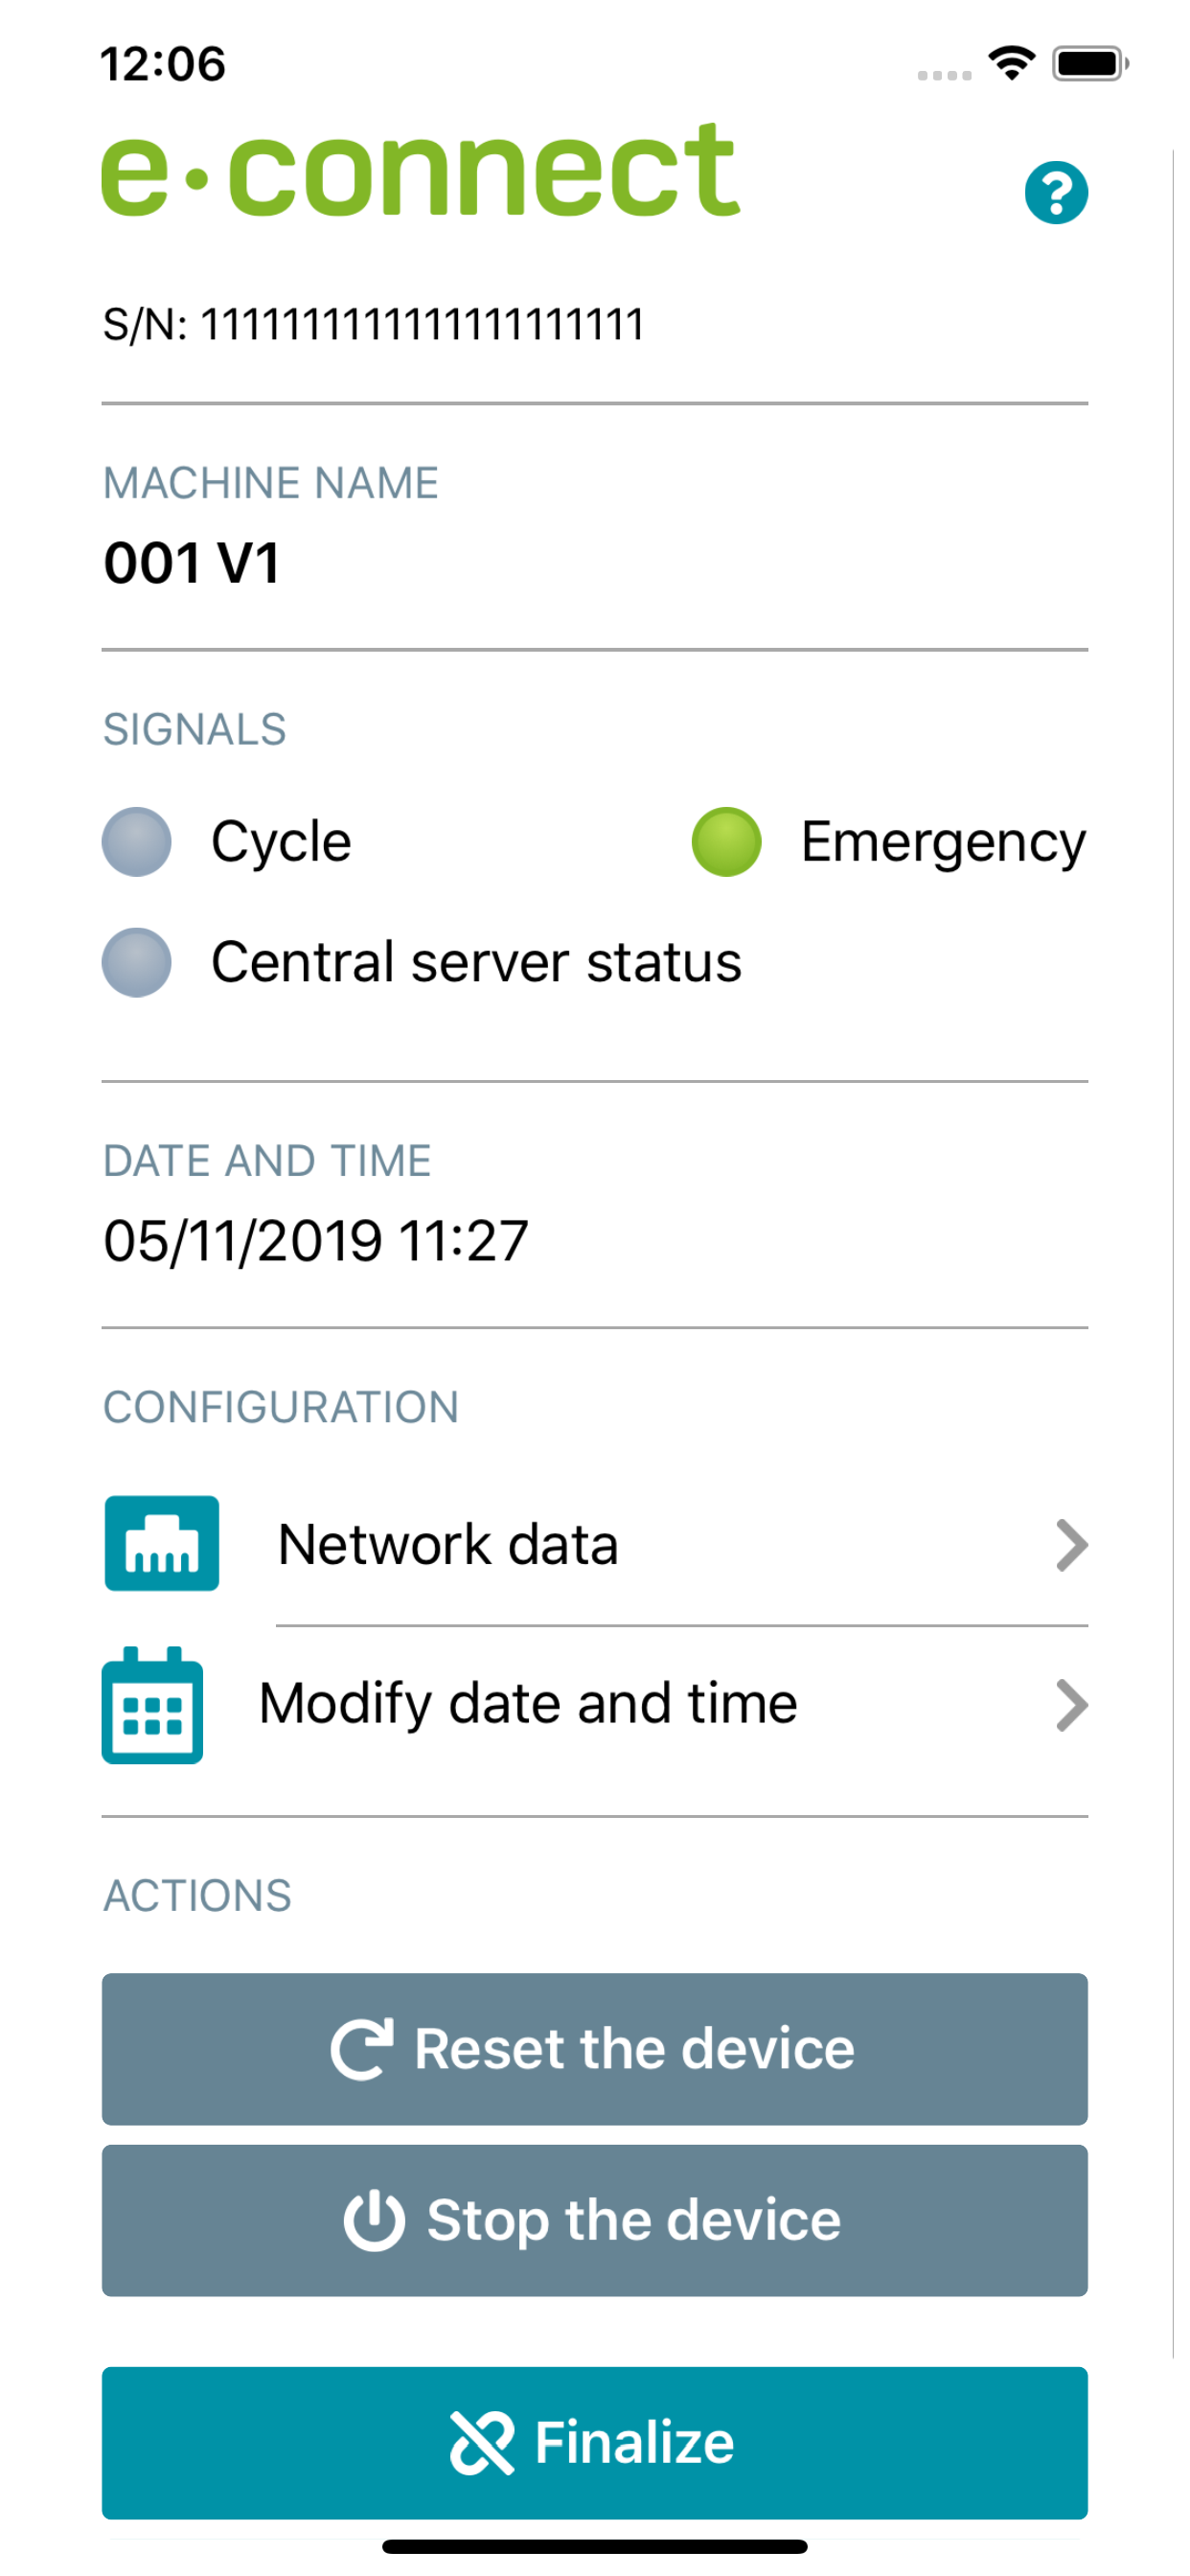
Task: Expand Modify date and time chevron
Action: pos(1071,1705)
